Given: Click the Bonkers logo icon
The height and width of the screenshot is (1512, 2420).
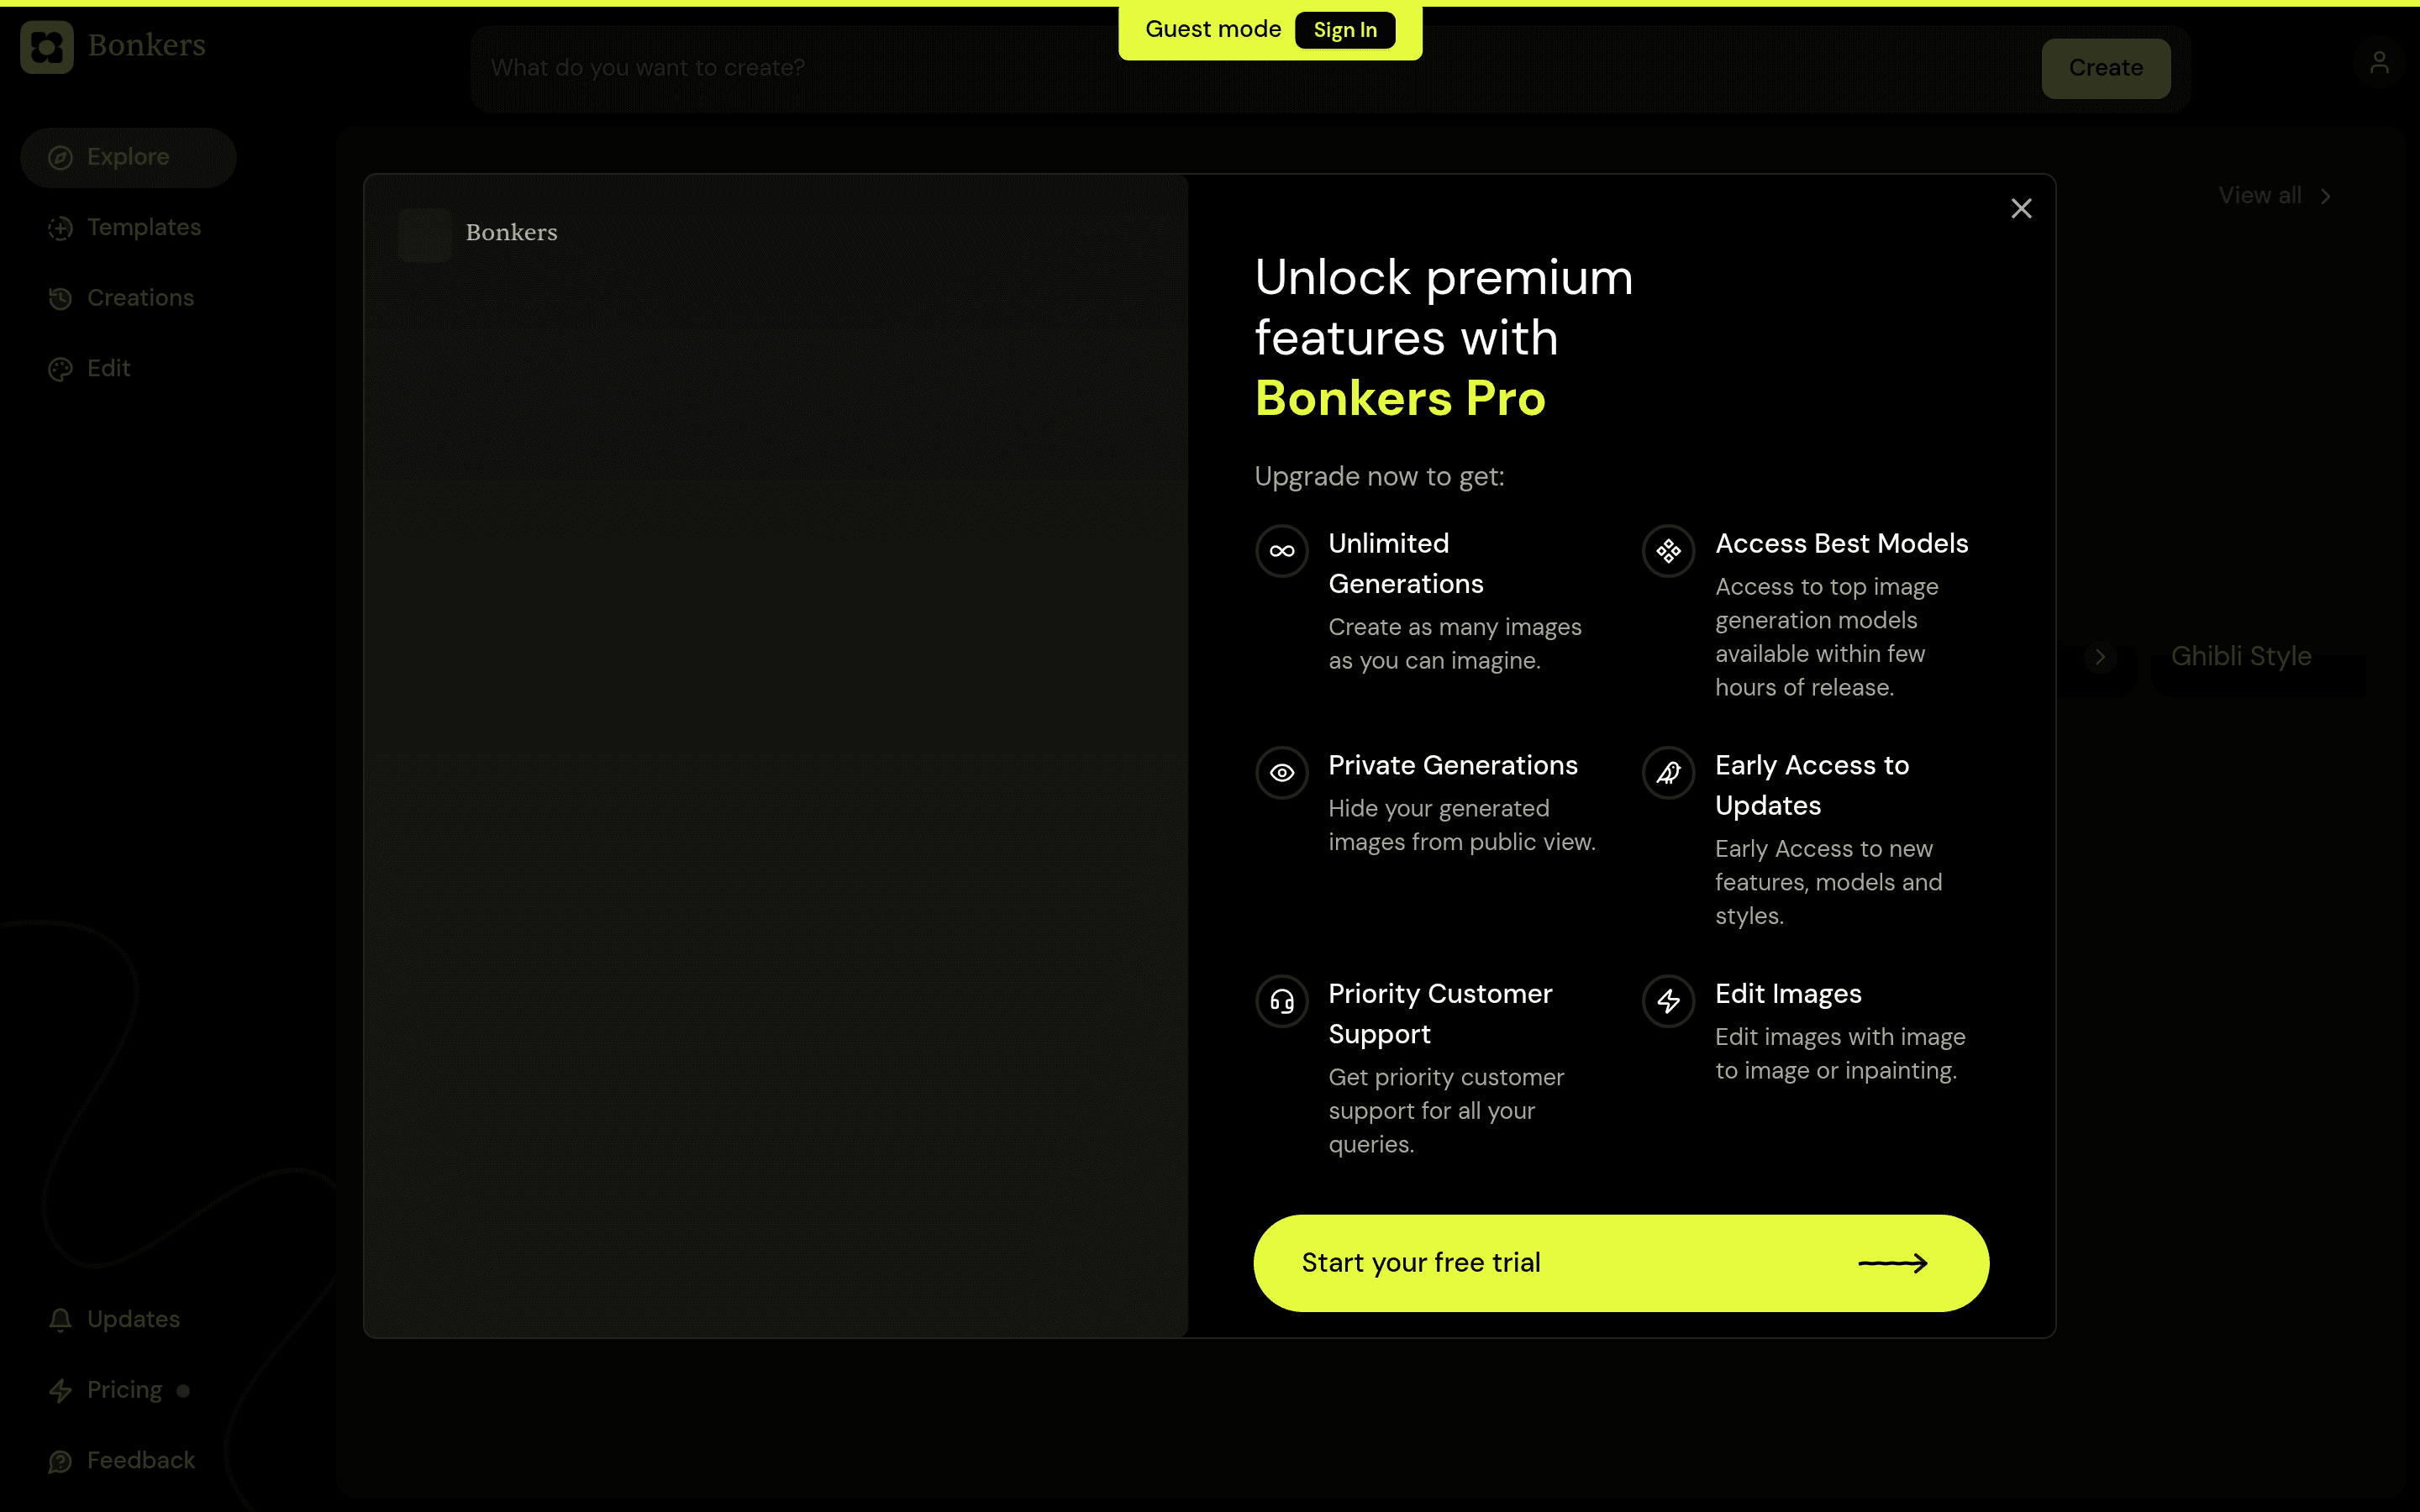Looking at the screenshot, I should pyautogui.click(x=46, y=46).
